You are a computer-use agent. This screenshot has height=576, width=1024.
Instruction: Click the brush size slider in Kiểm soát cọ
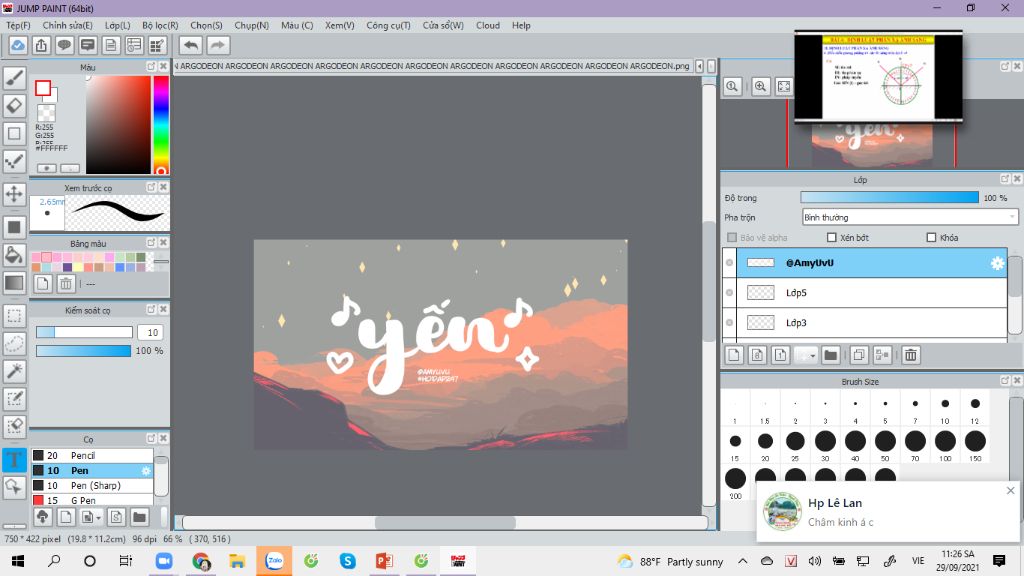pos(84,332)
